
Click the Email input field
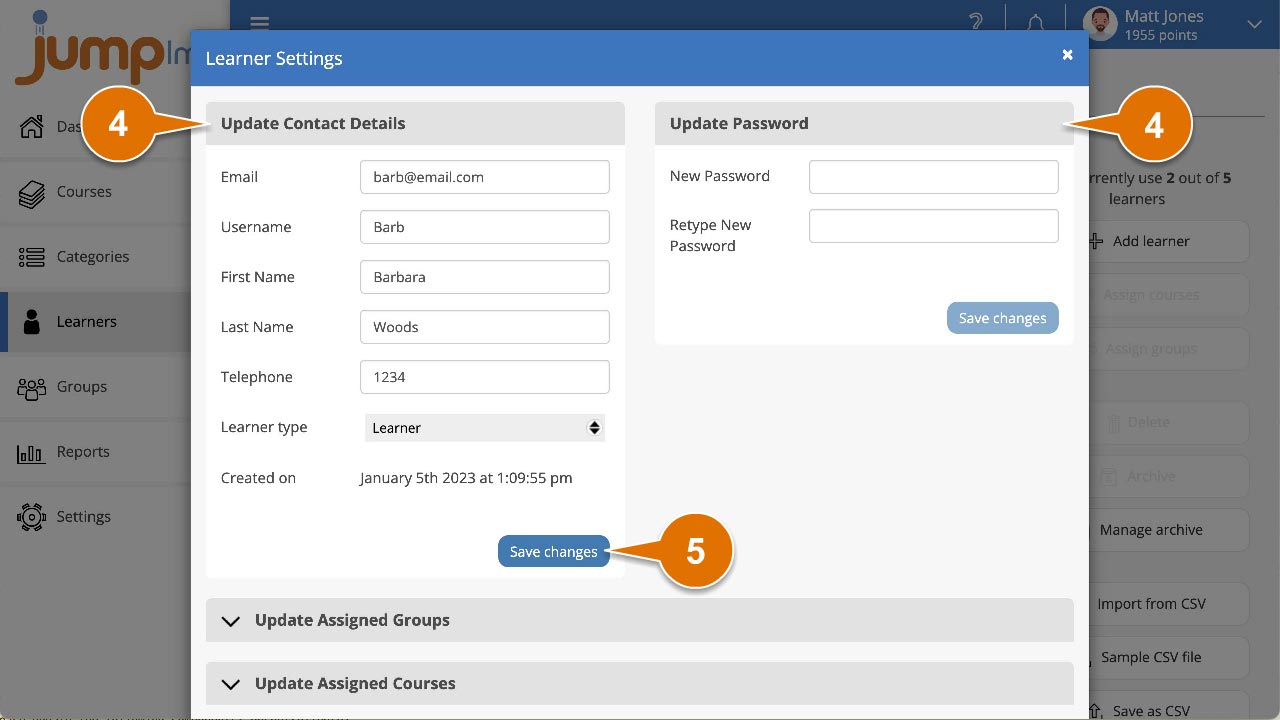(x=485, y=177)
